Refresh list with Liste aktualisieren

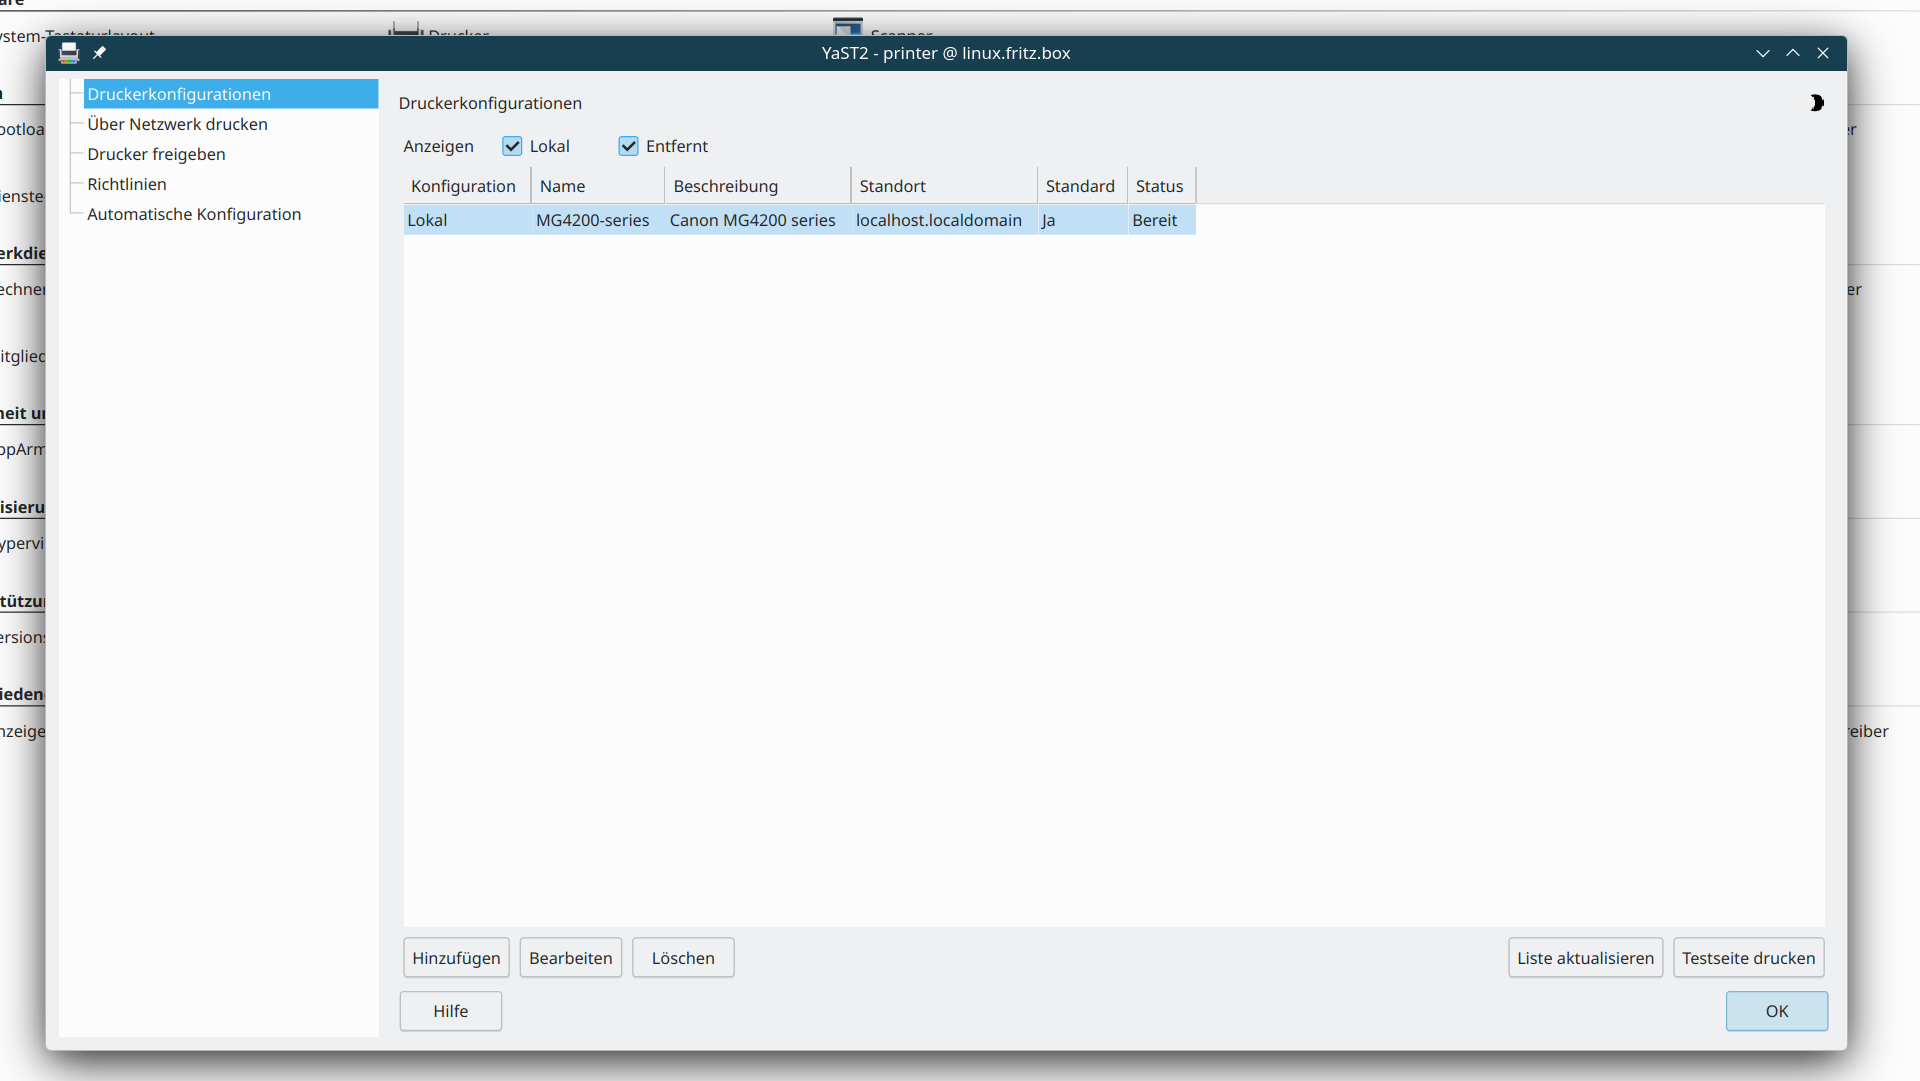[1585, 958]
